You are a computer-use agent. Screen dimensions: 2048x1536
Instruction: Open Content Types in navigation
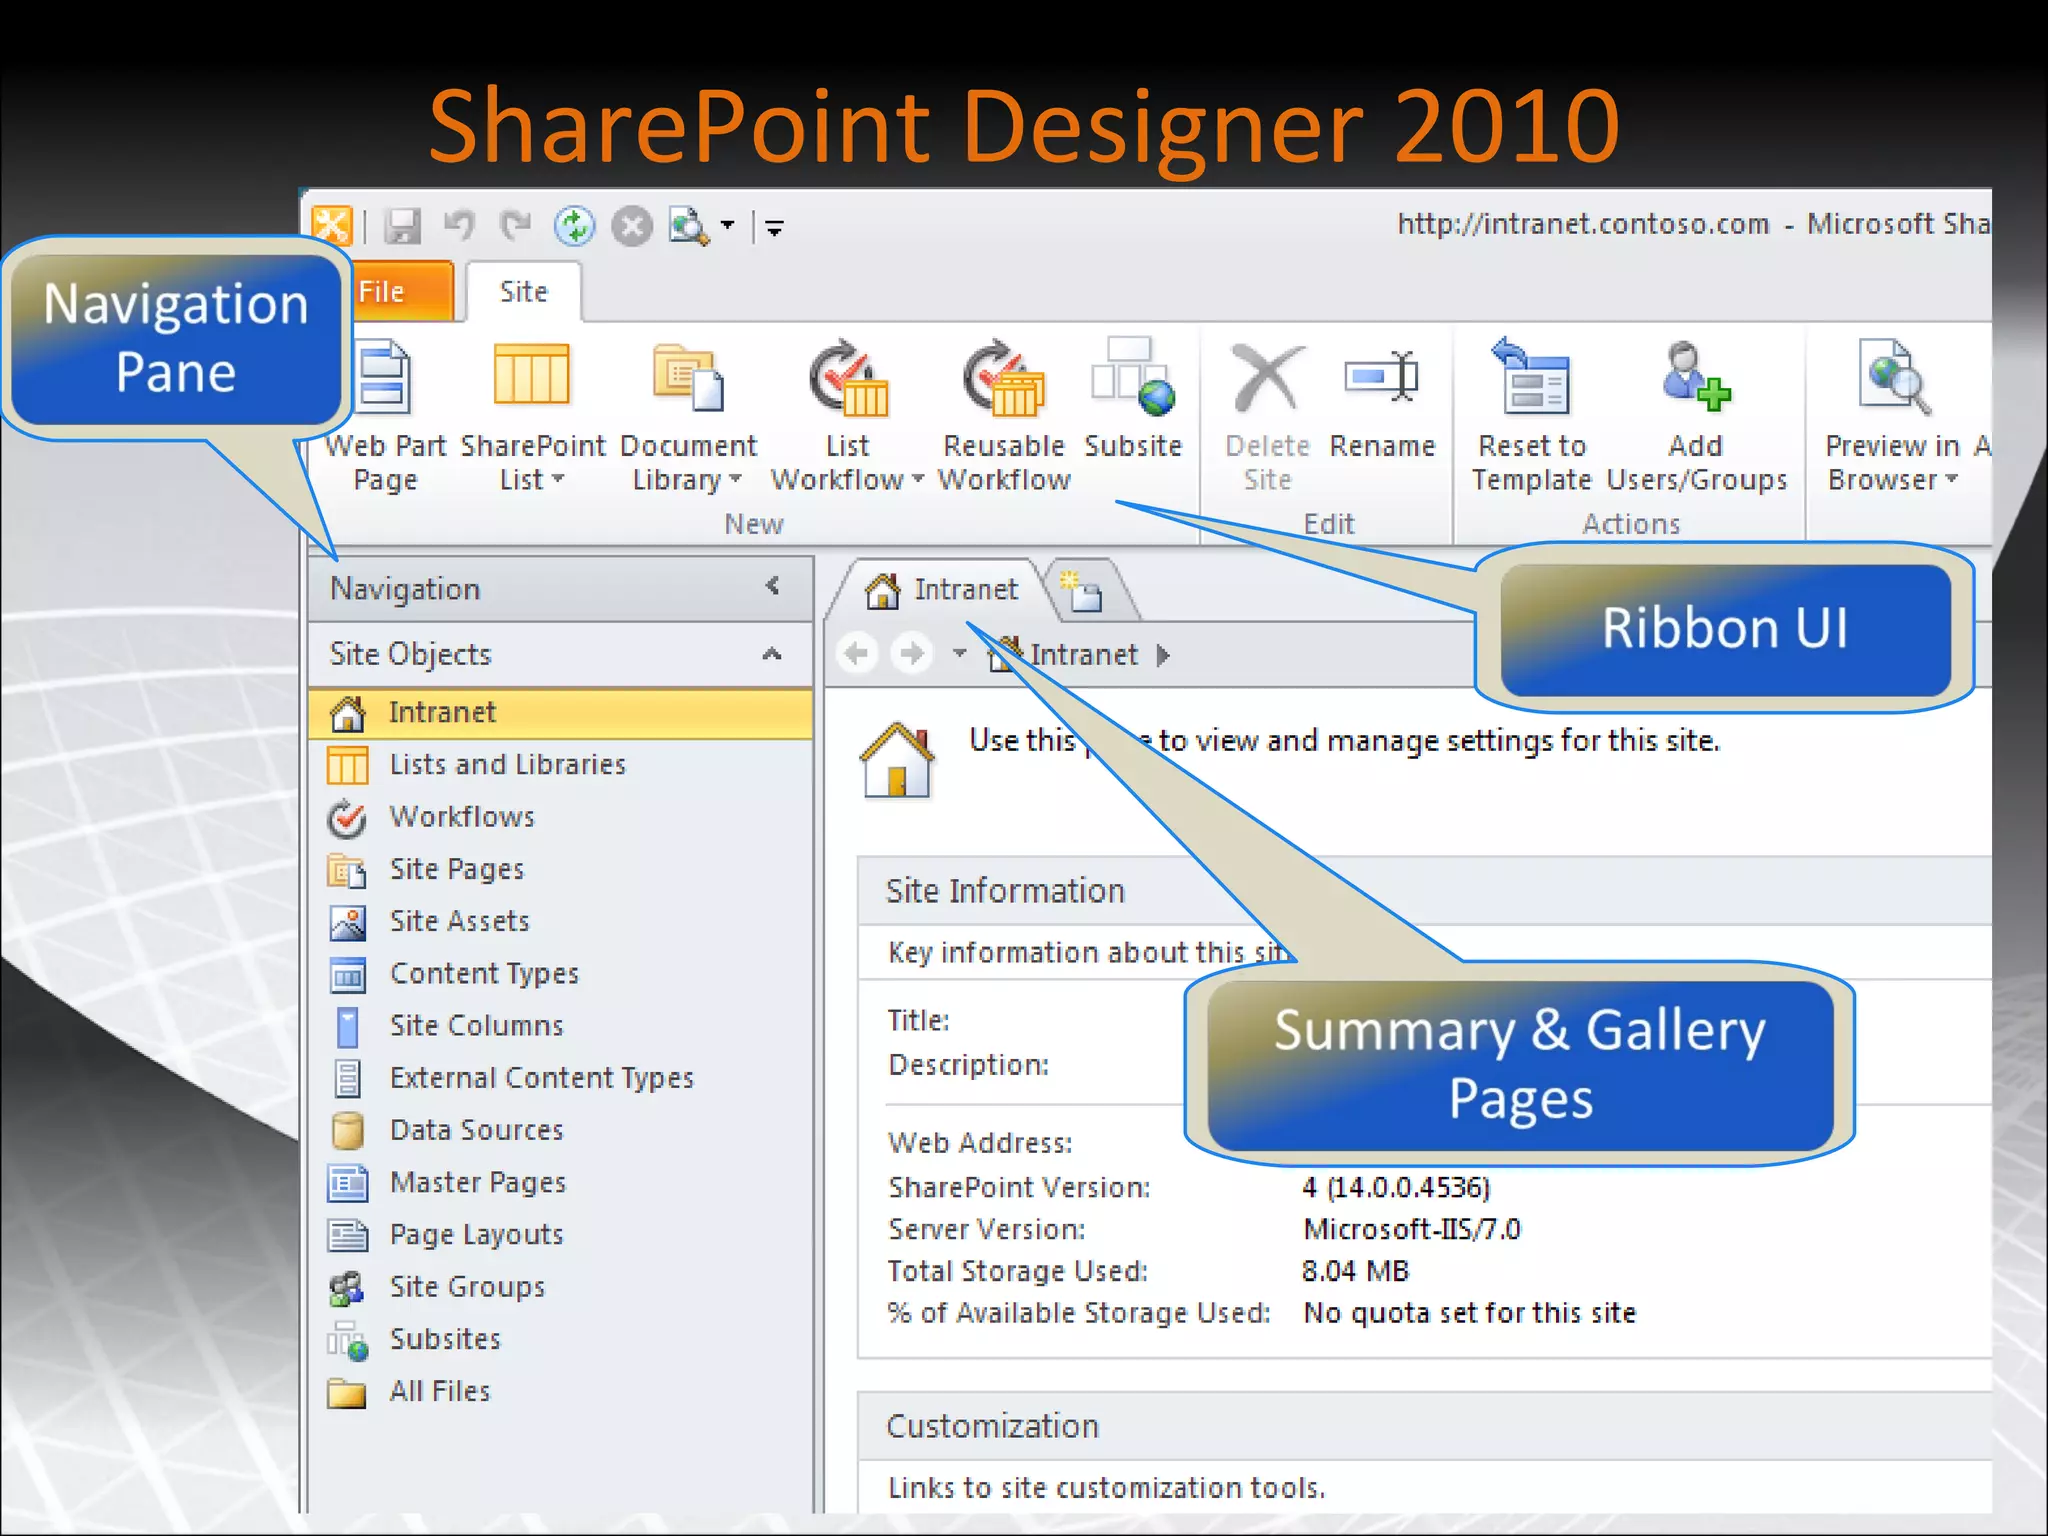pyautogui.click(x=560, y=973)
